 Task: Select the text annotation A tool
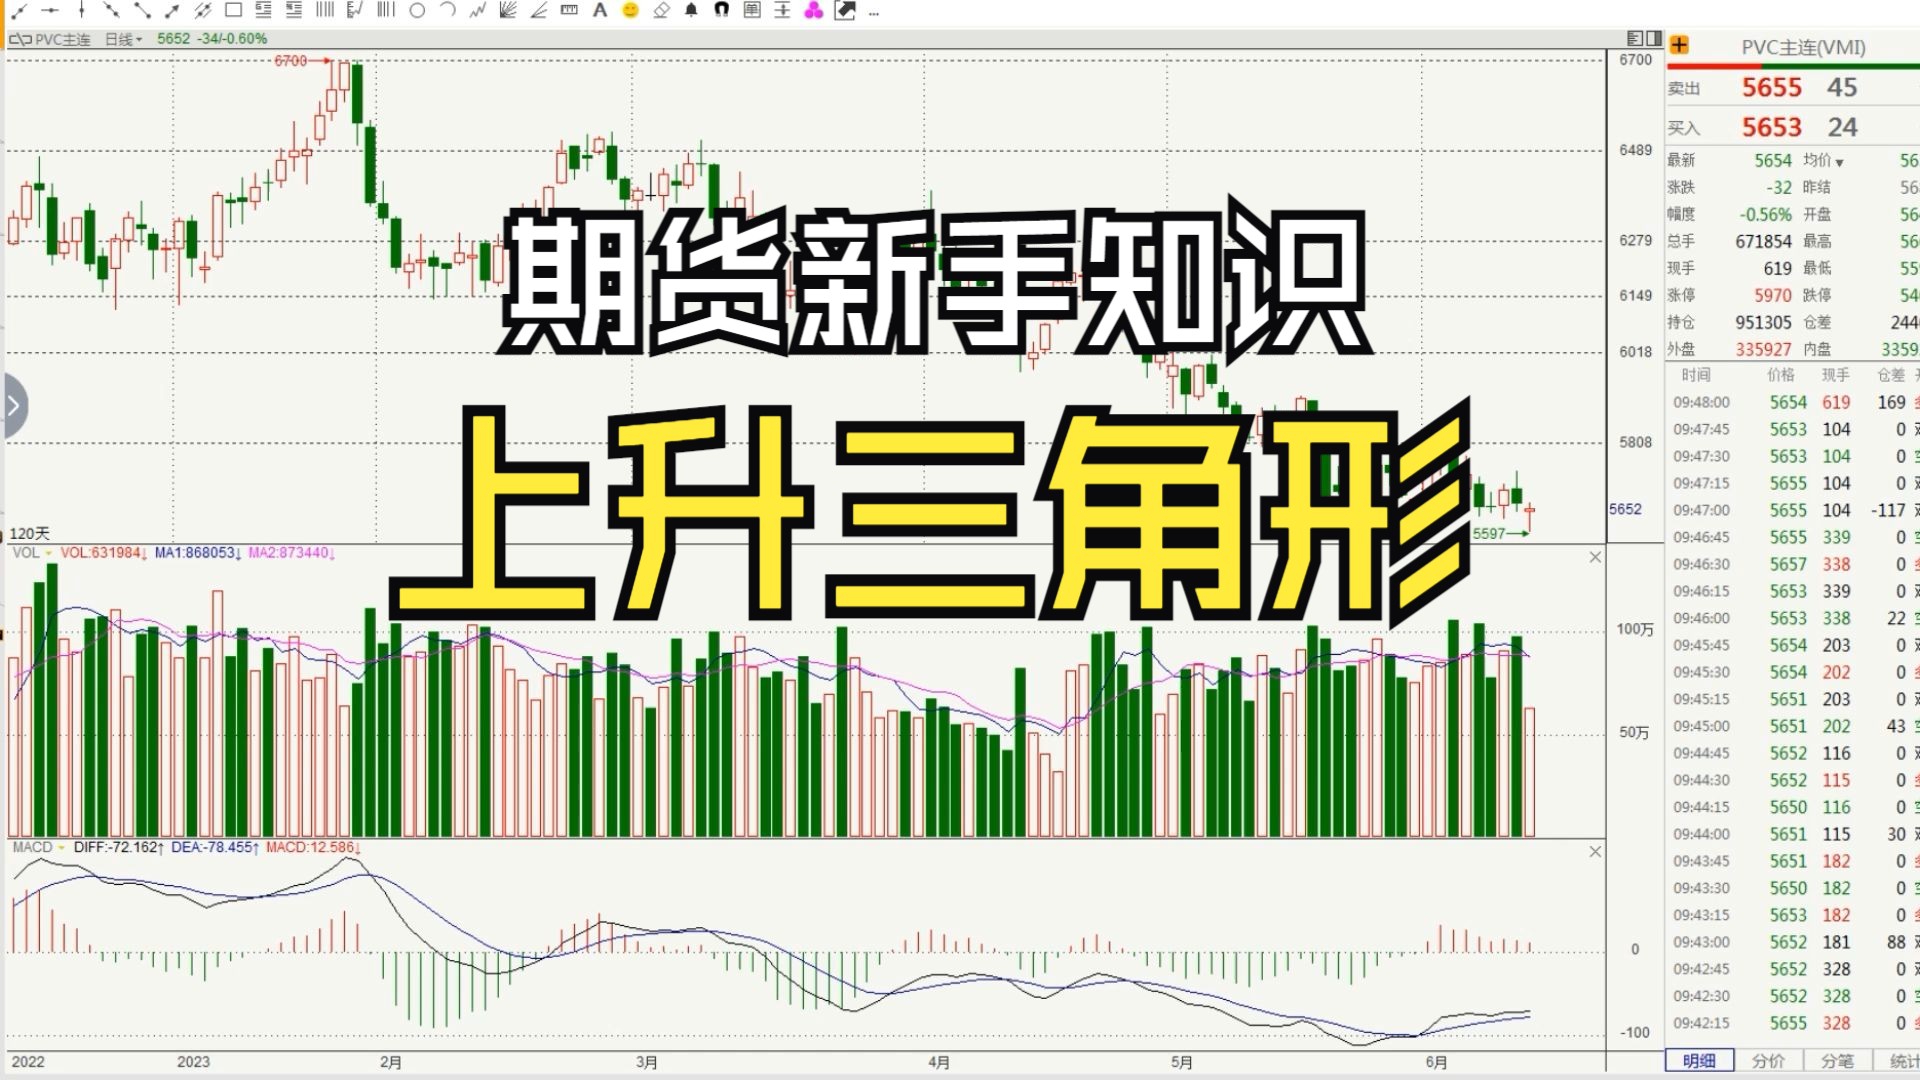pos(600,11)
